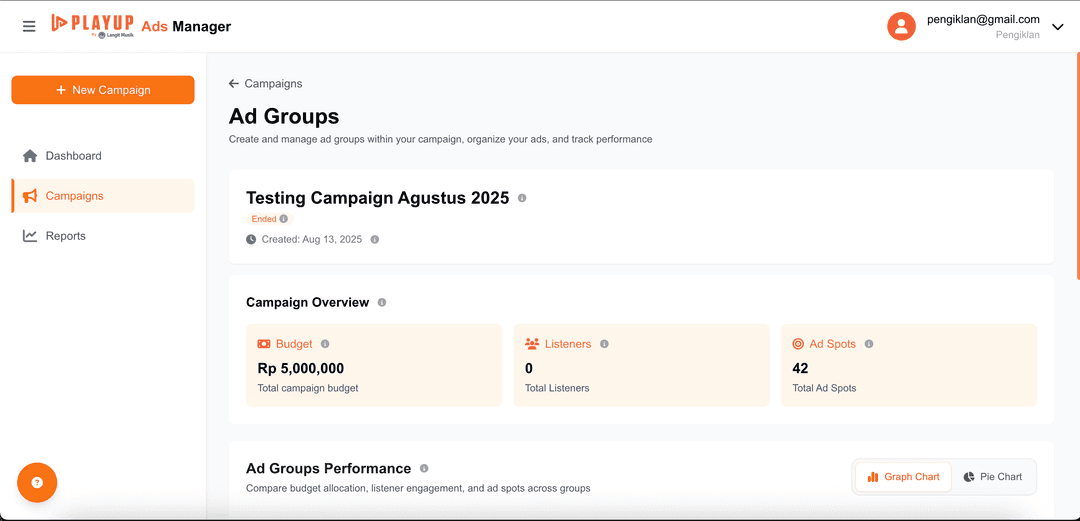Click the PlayUp Ads Manager logo
This screenshot has width=1080, height=521.
tap(141, 26)
